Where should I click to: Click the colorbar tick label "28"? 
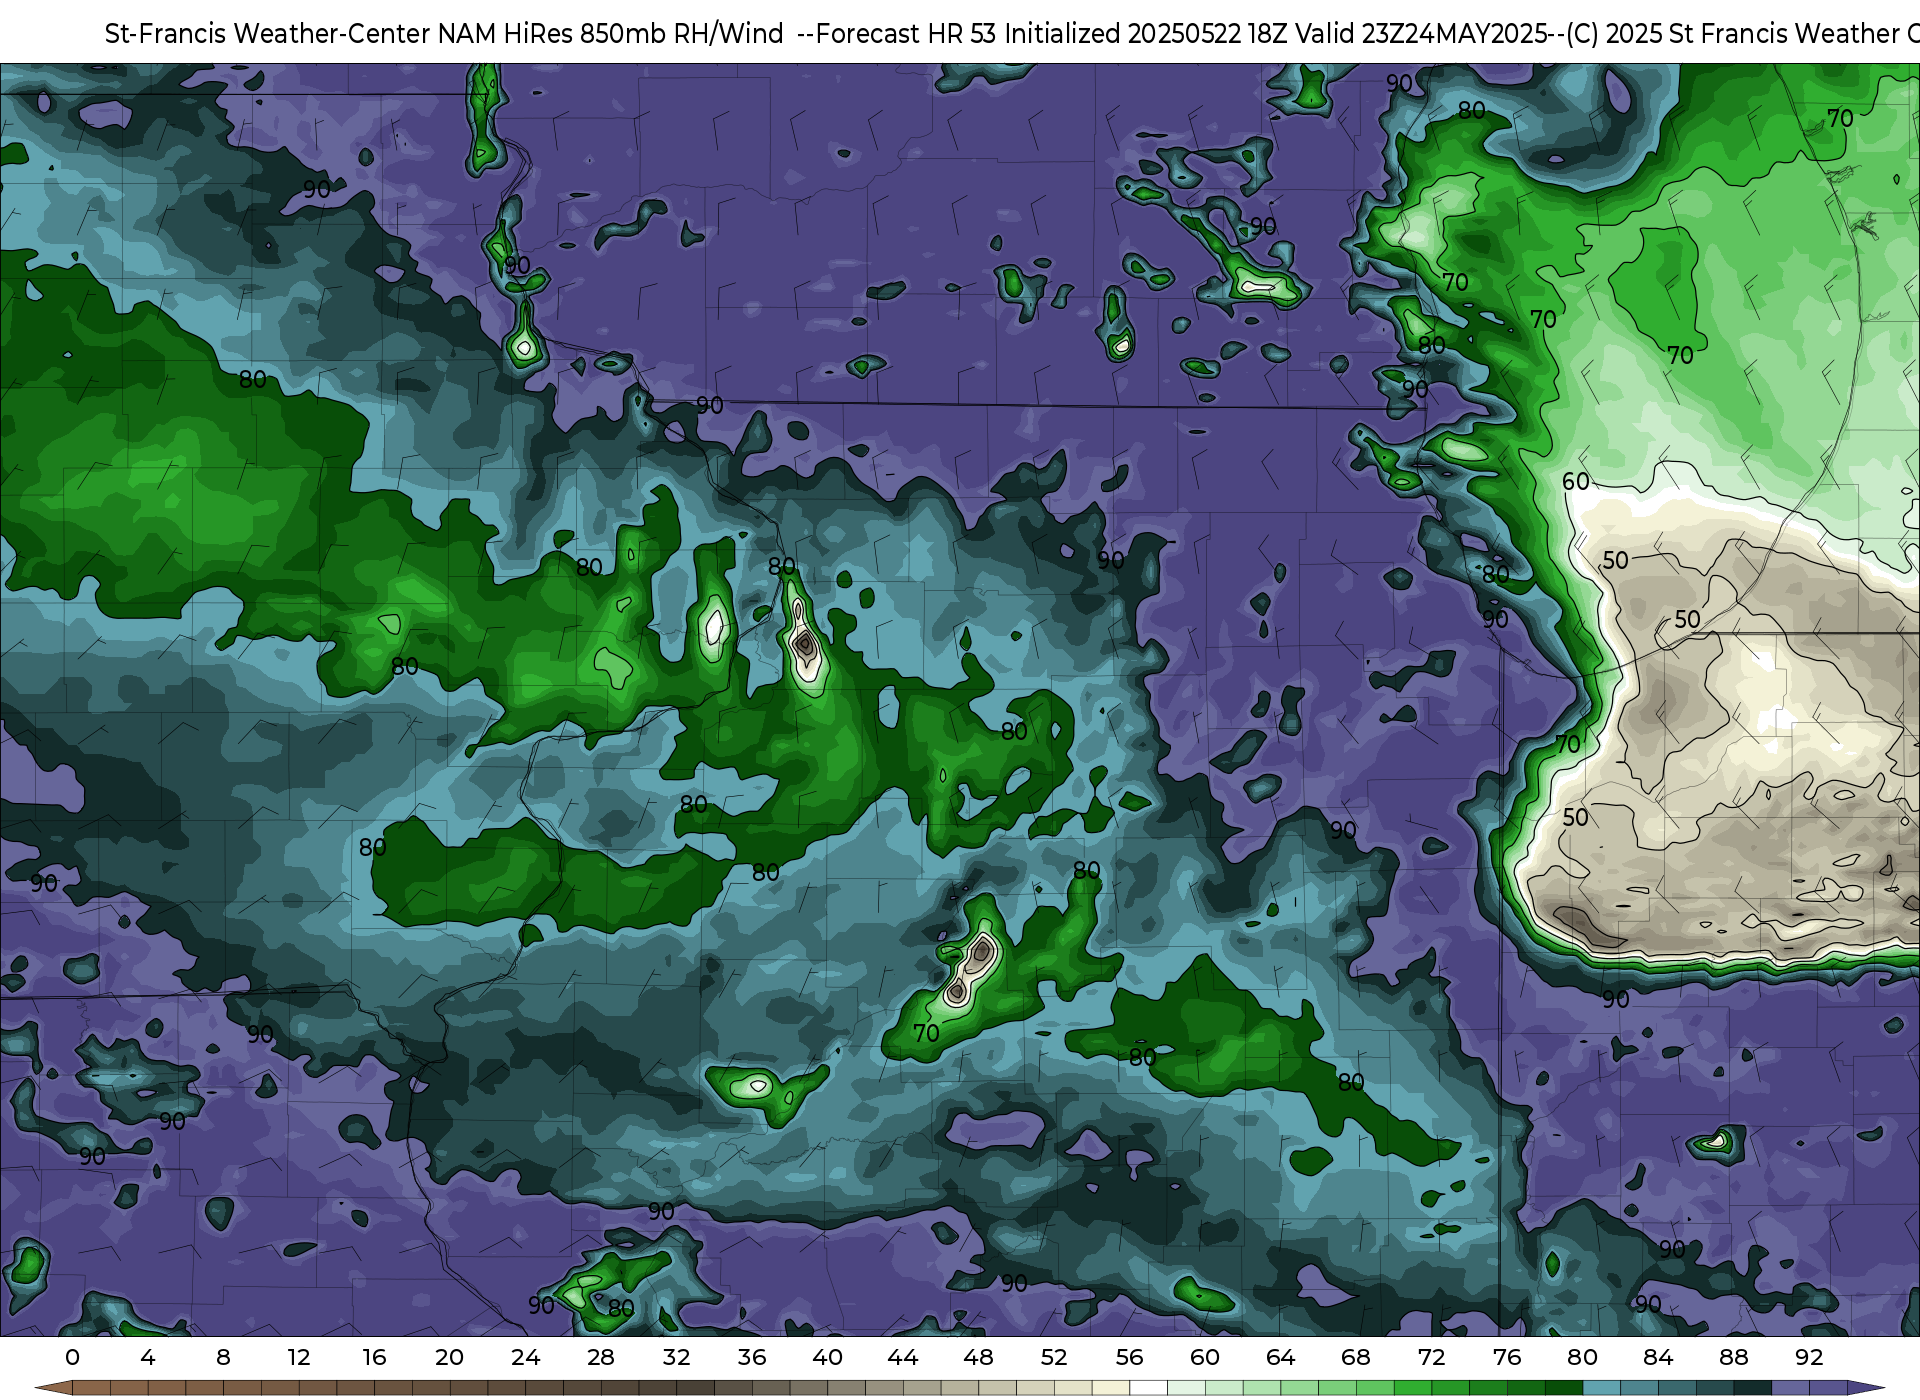(x=601, y=1357)
